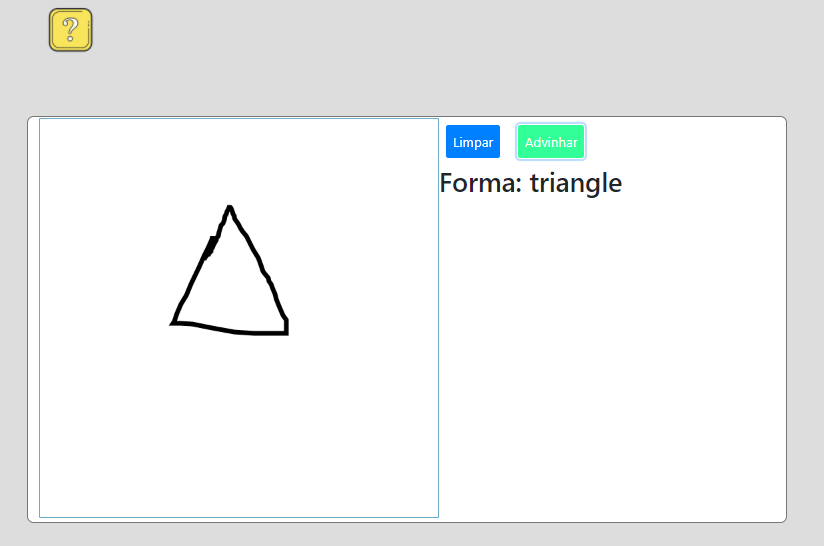Click the triangle's bottom-left corner vertex
The image size is (824, 546).
pyautogui.click(x=174, y=323)
